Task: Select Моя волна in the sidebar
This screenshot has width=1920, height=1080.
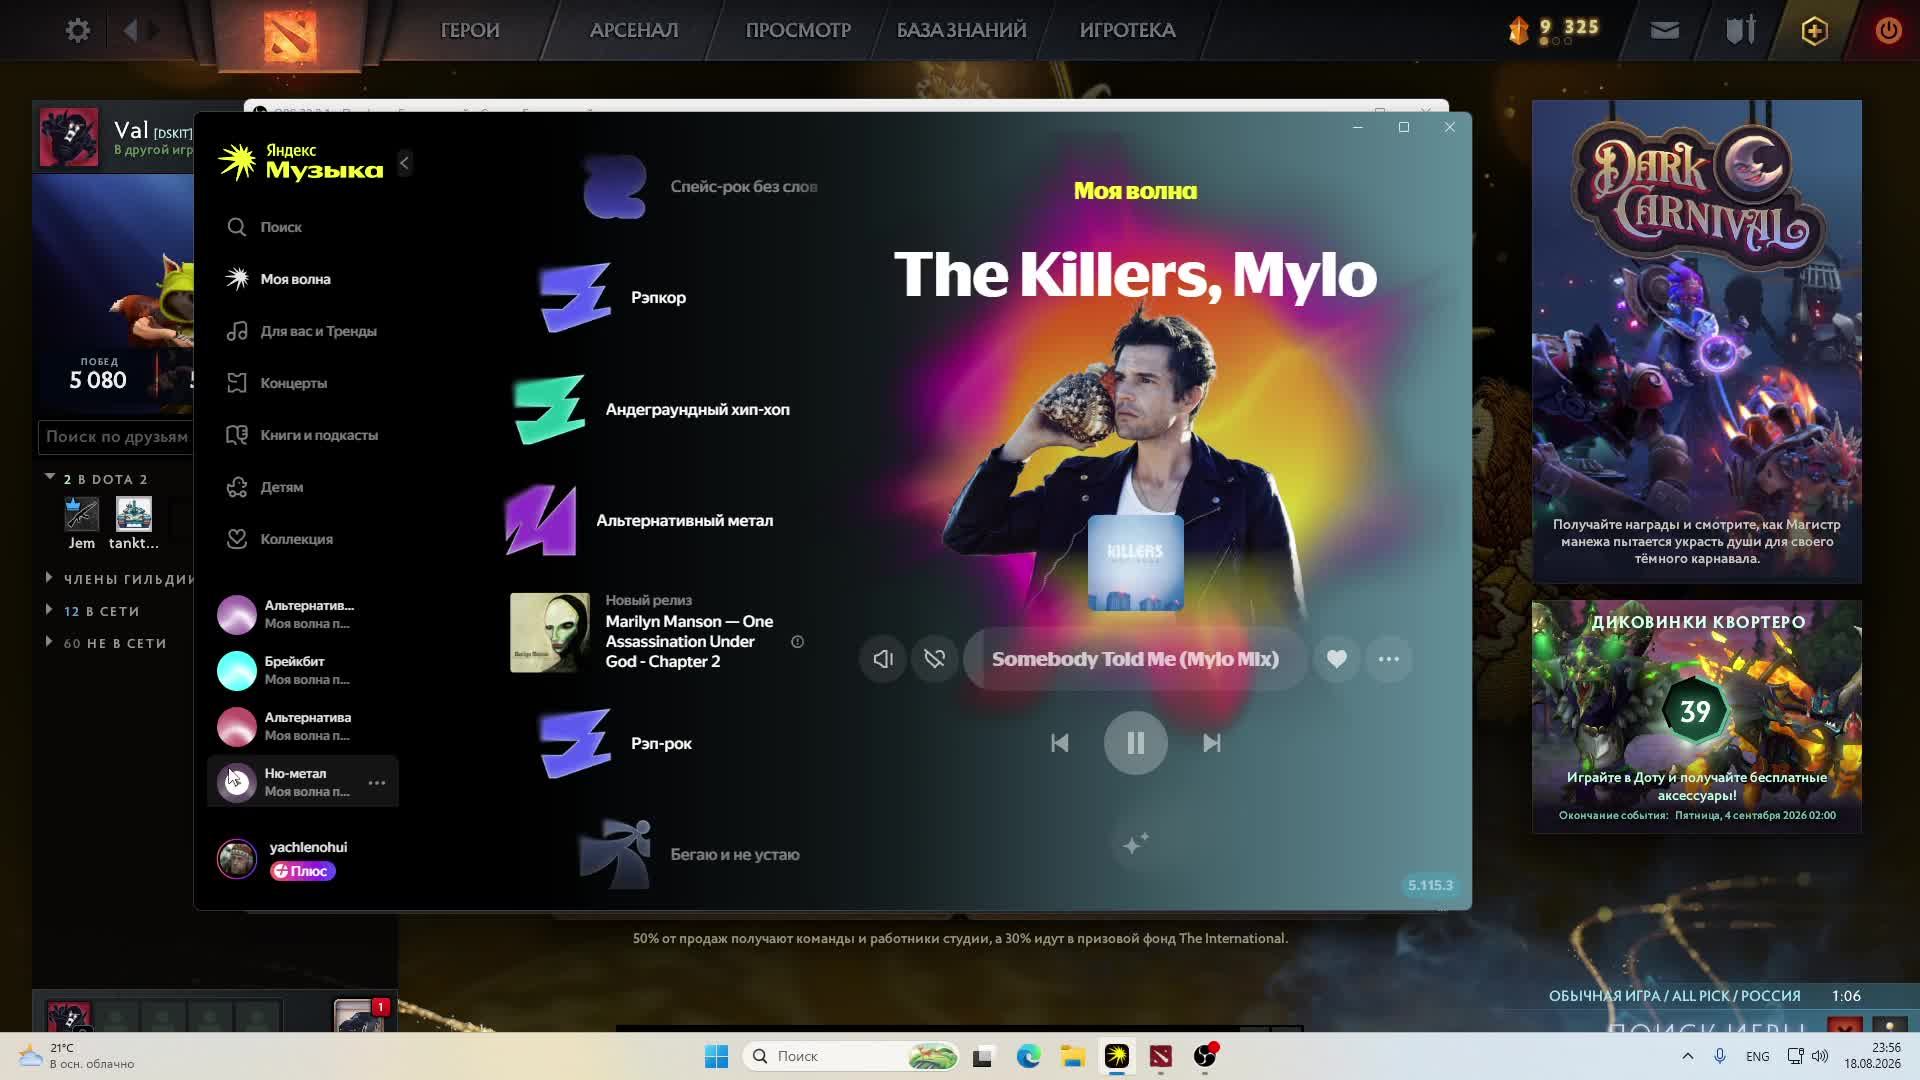Action: [x=279, y=279]
